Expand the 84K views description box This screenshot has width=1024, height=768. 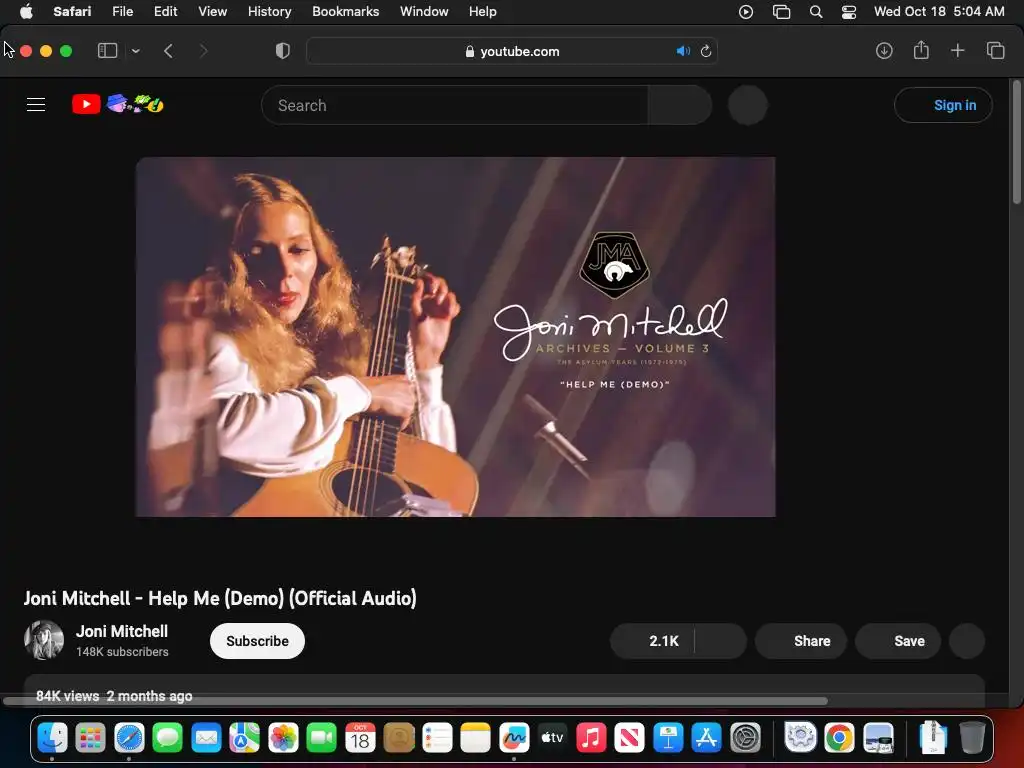pyautogui.click(x=504, y=690)
